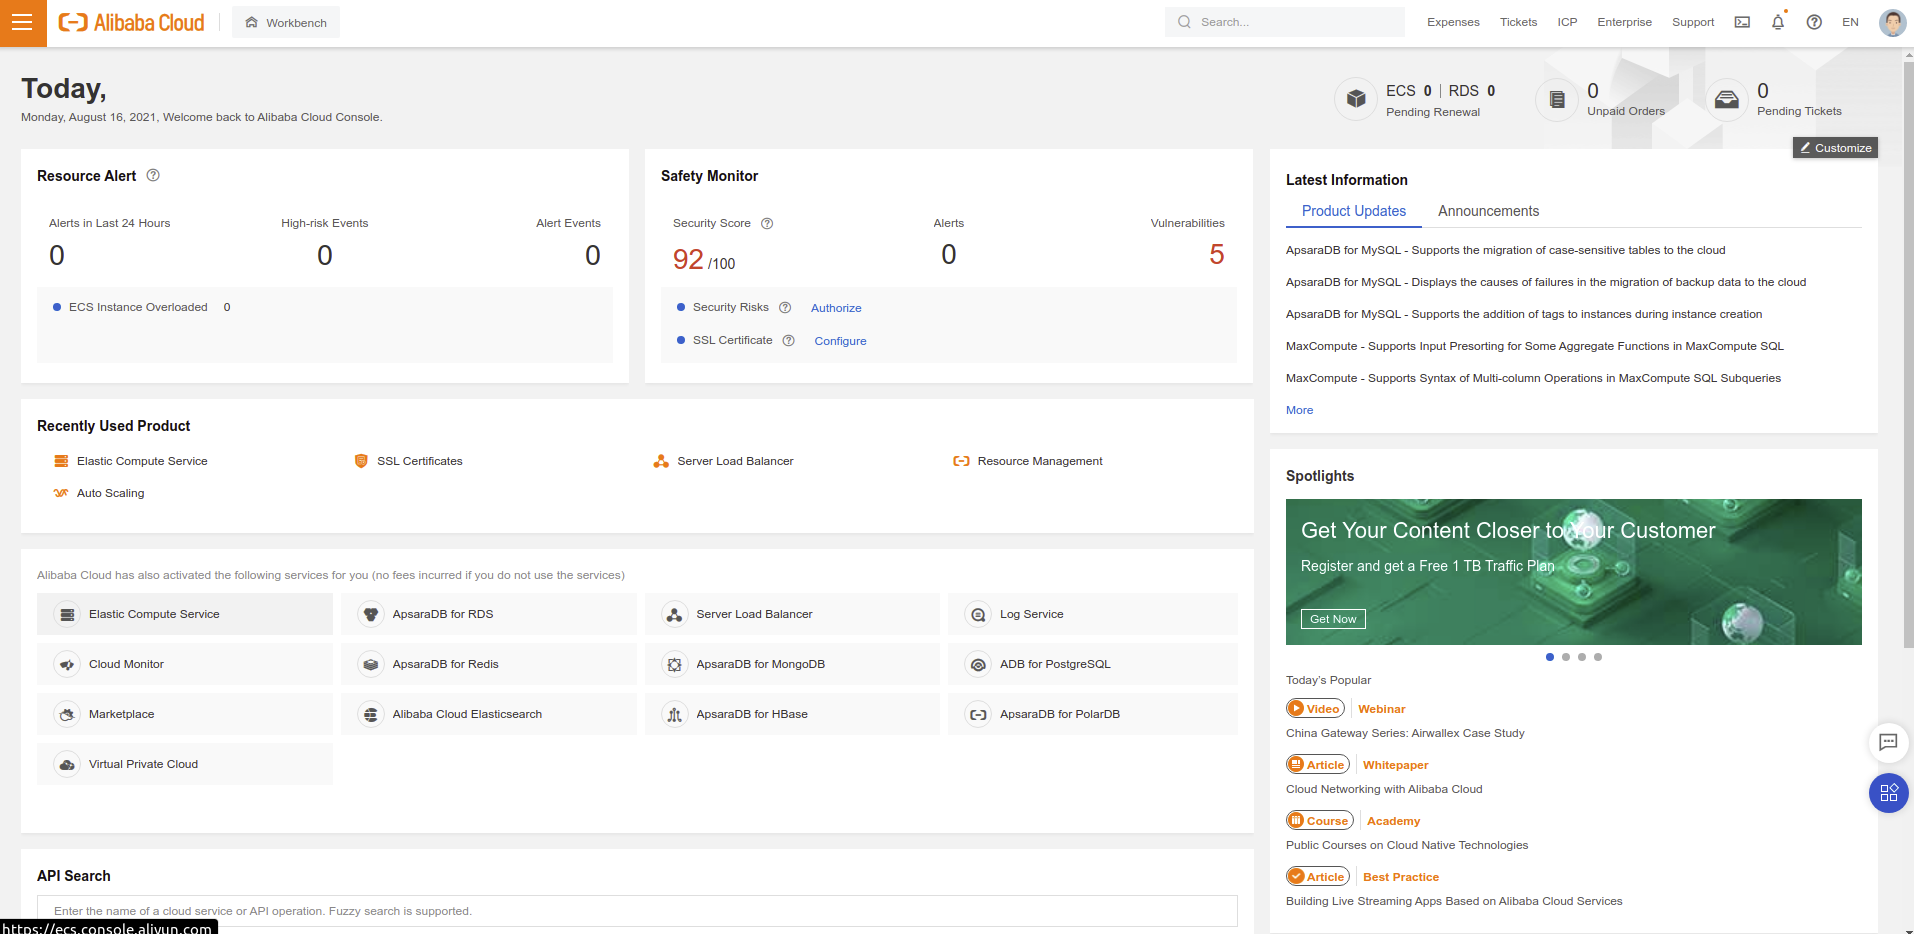Image resolution: width=1914 pixels, height=934 pixels.
Task: Click the Vulnerabilities count 5
Action: (1216, 255)
